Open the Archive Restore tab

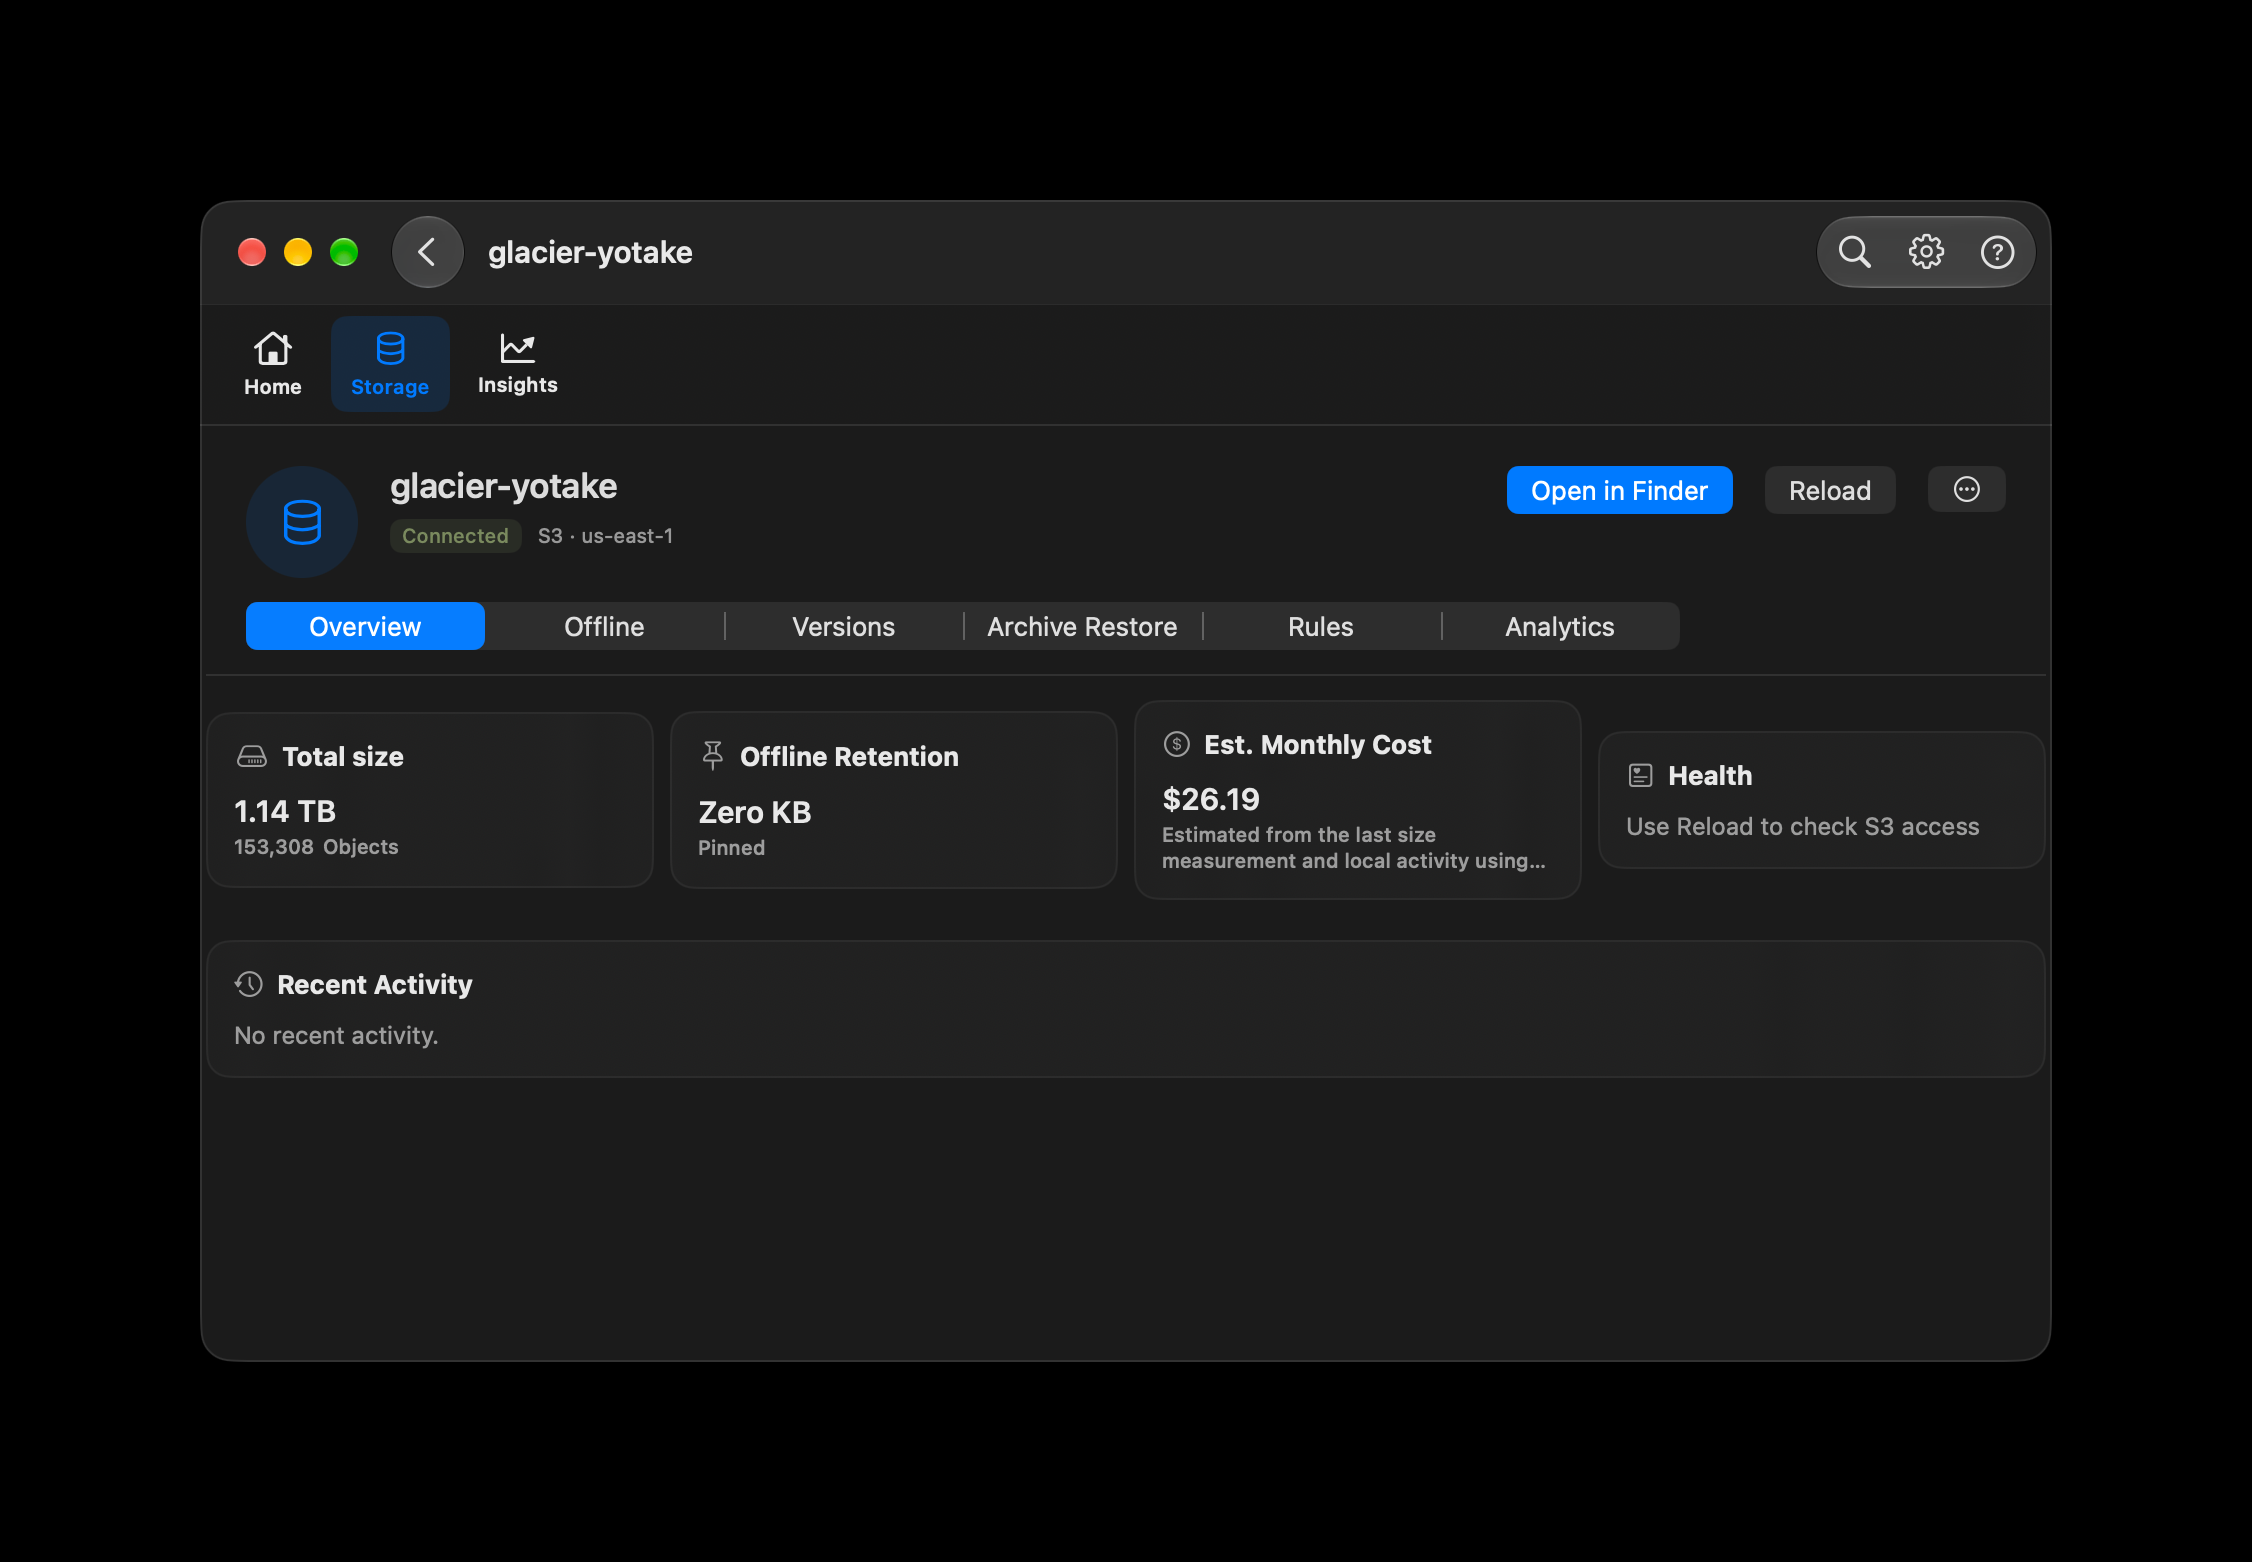tap(1082, 626)
